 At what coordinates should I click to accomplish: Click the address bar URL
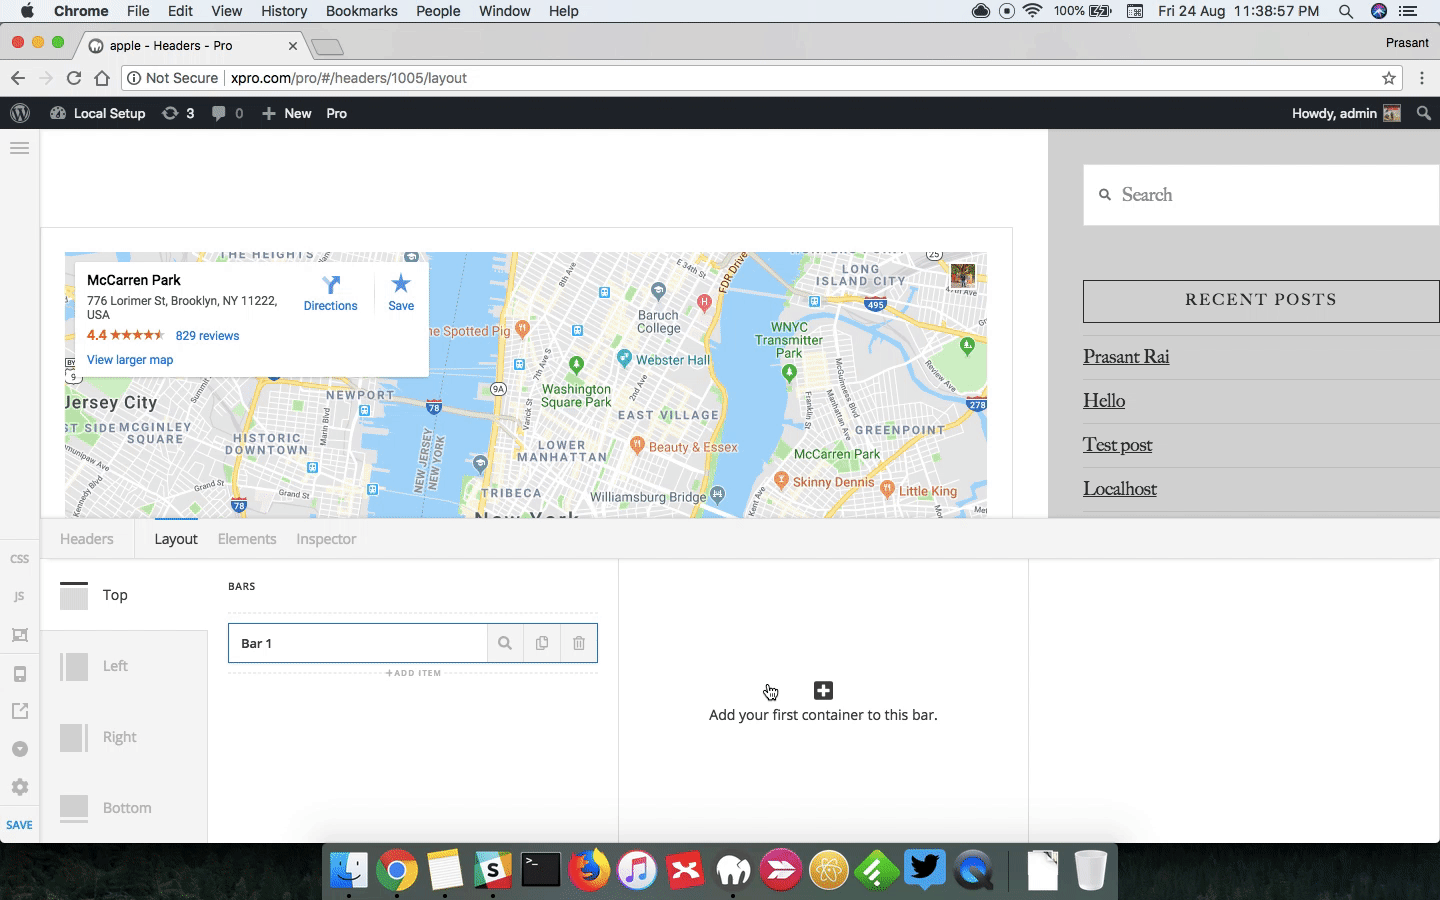(349, 78)
